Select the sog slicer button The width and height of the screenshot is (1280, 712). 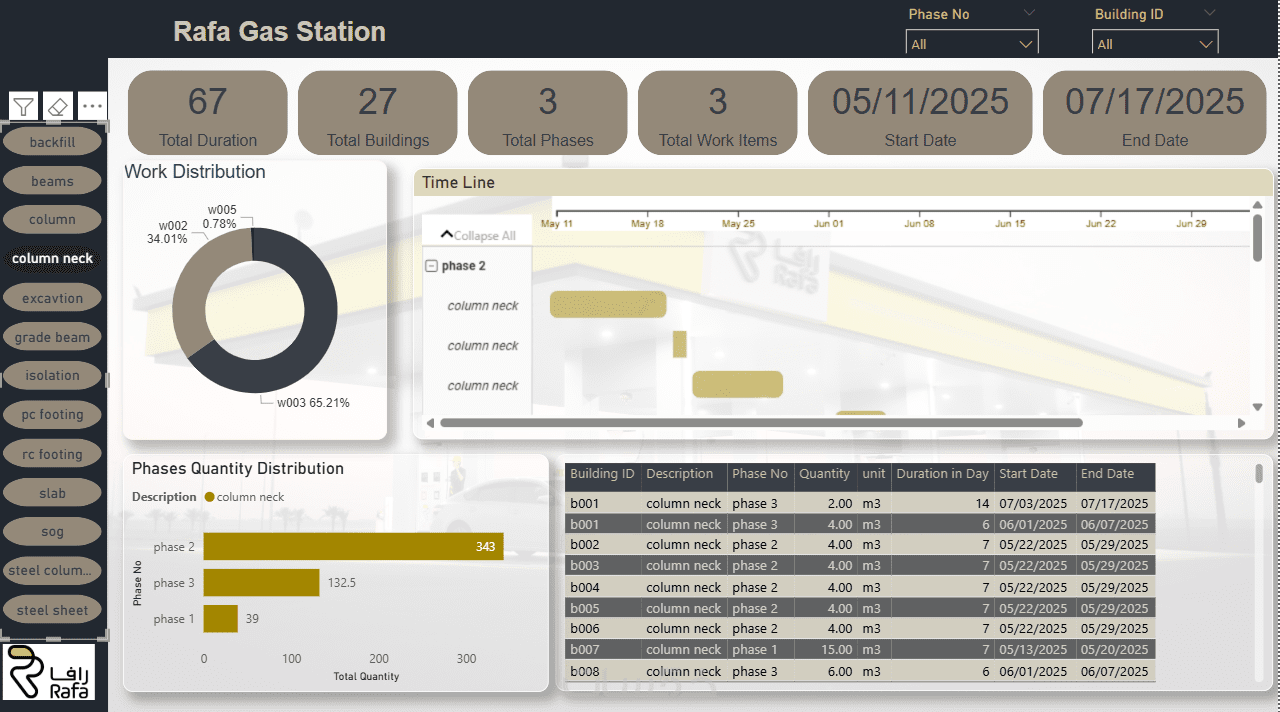53,532
